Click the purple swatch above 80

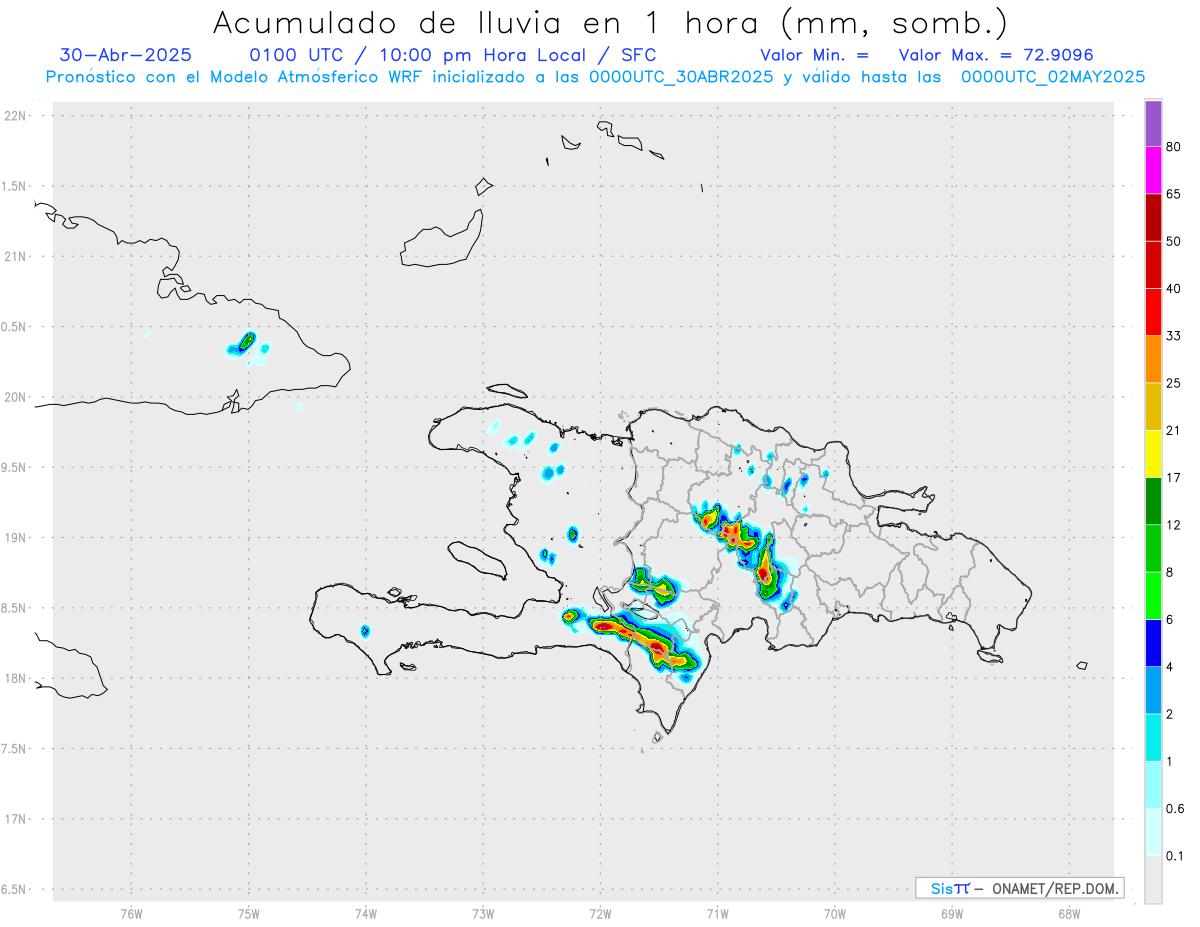(1153, 123)
